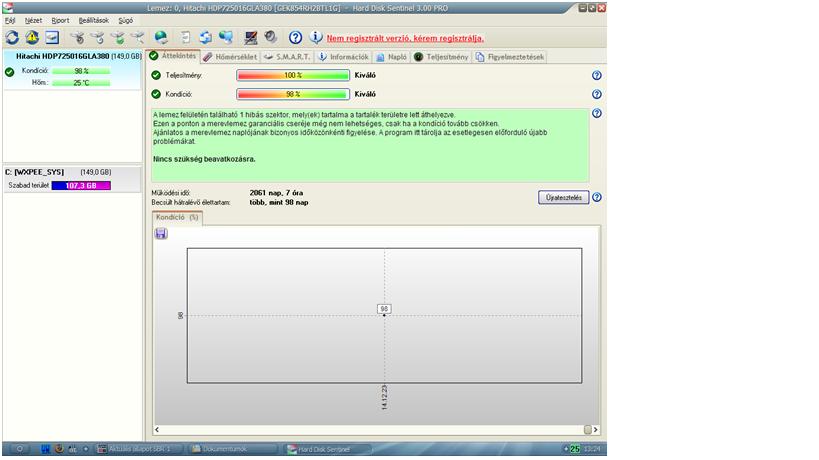Click the blue info 'i' toolbar icon
This screenshot has height=460, width=819.
pos(315,37)
